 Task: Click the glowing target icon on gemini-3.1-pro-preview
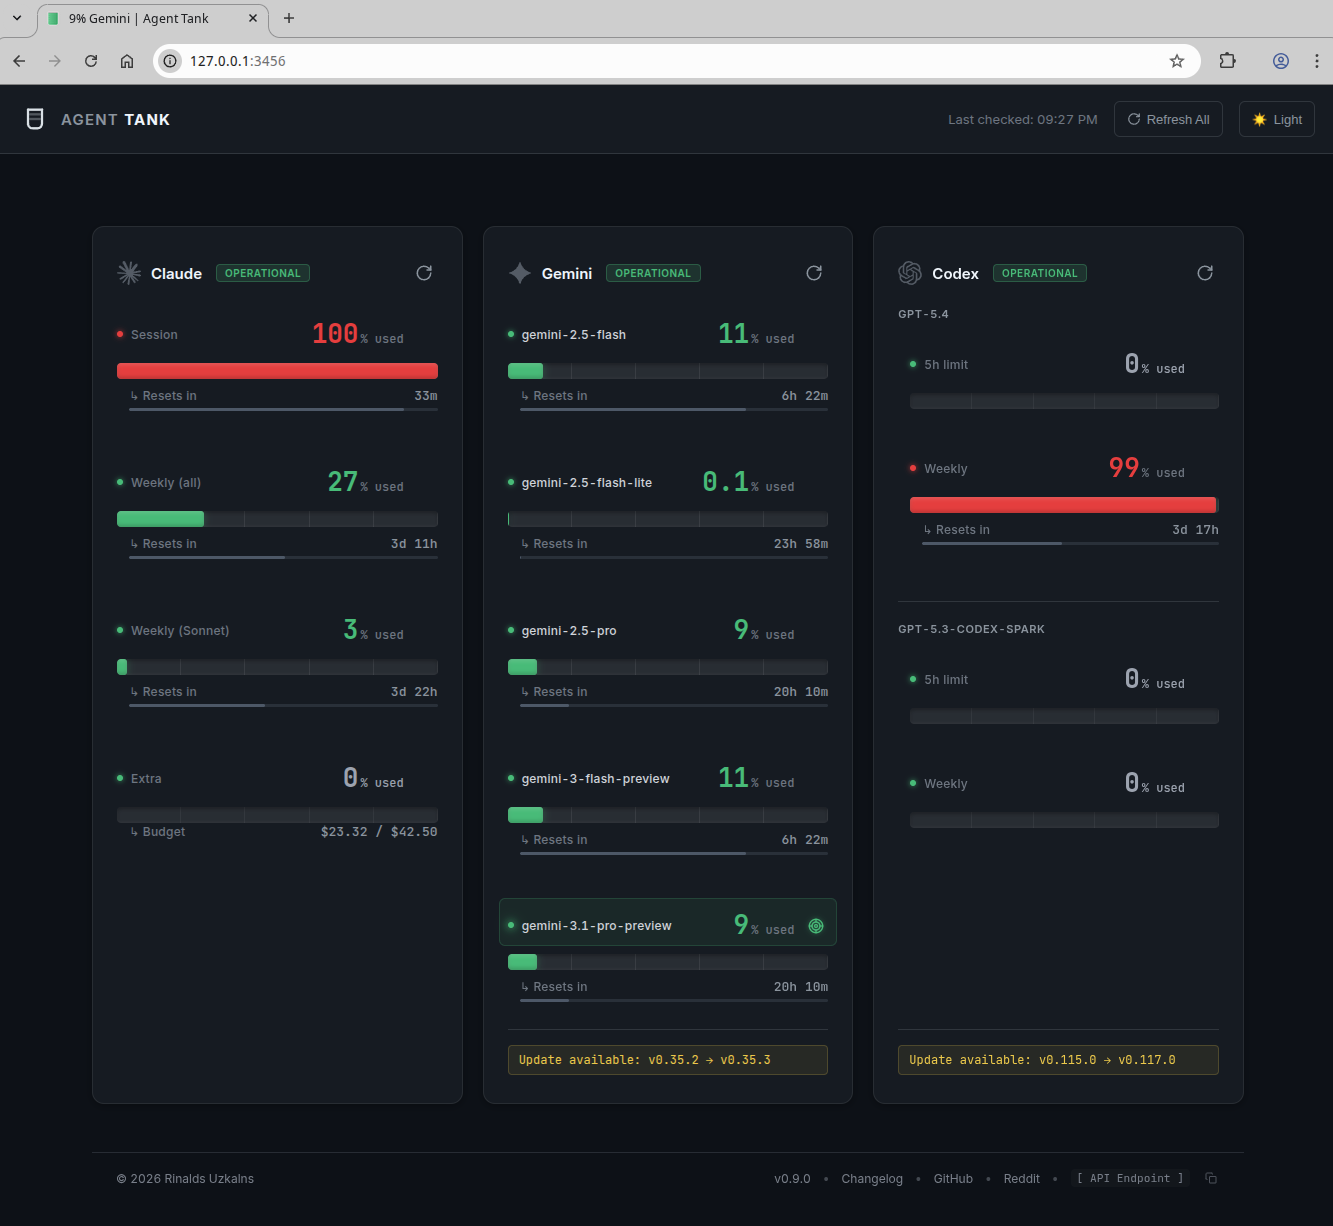pos(815,926)
